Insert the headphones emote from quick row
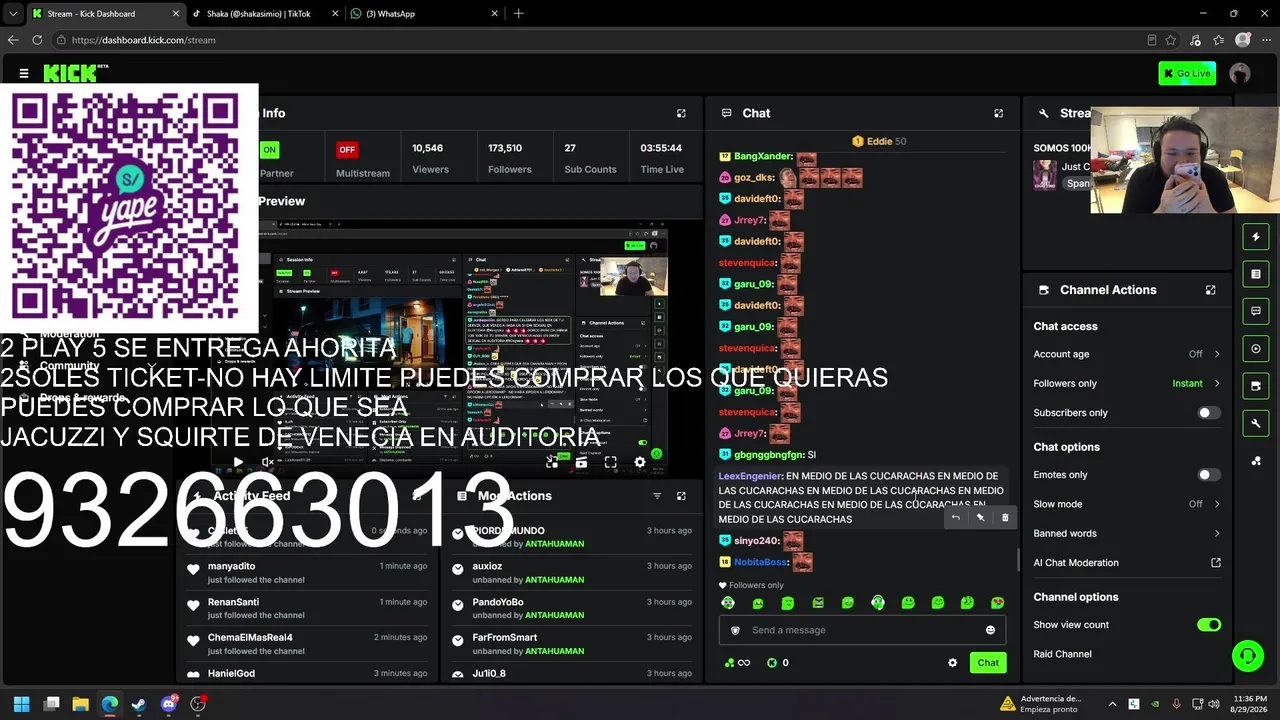1280x720 pixels. click(x=877, y=603)
